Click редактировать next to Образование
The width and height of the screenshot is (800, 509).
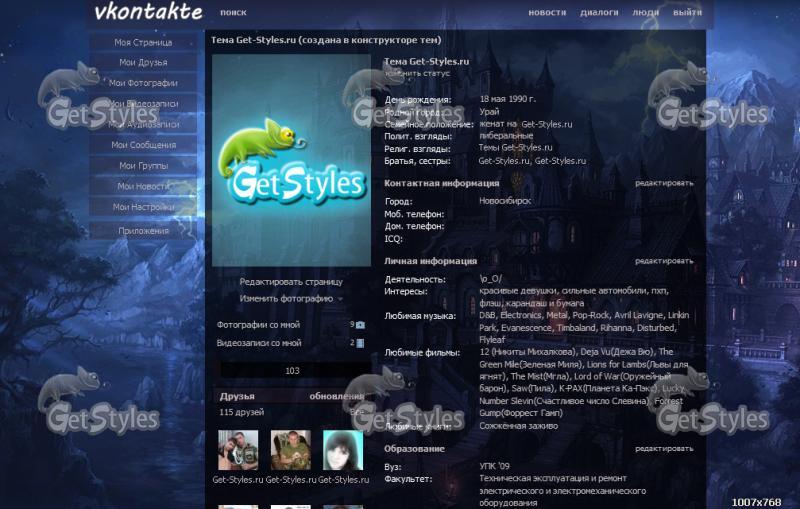663,449
